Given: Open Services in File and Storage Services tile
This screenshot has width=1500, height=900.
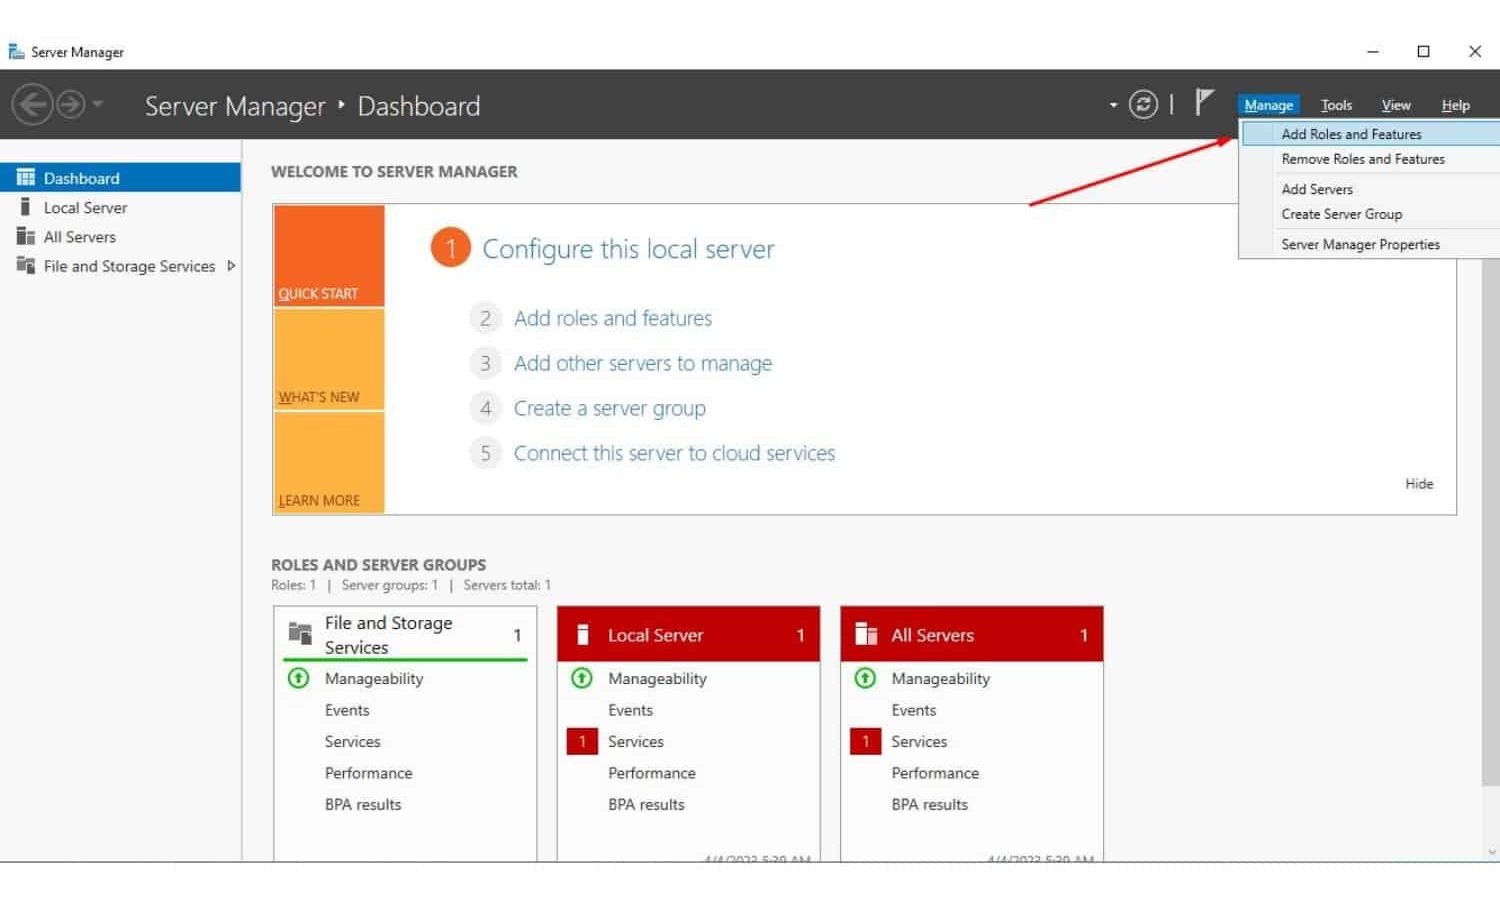Looking at the screenshot, I should click(352, 742).
